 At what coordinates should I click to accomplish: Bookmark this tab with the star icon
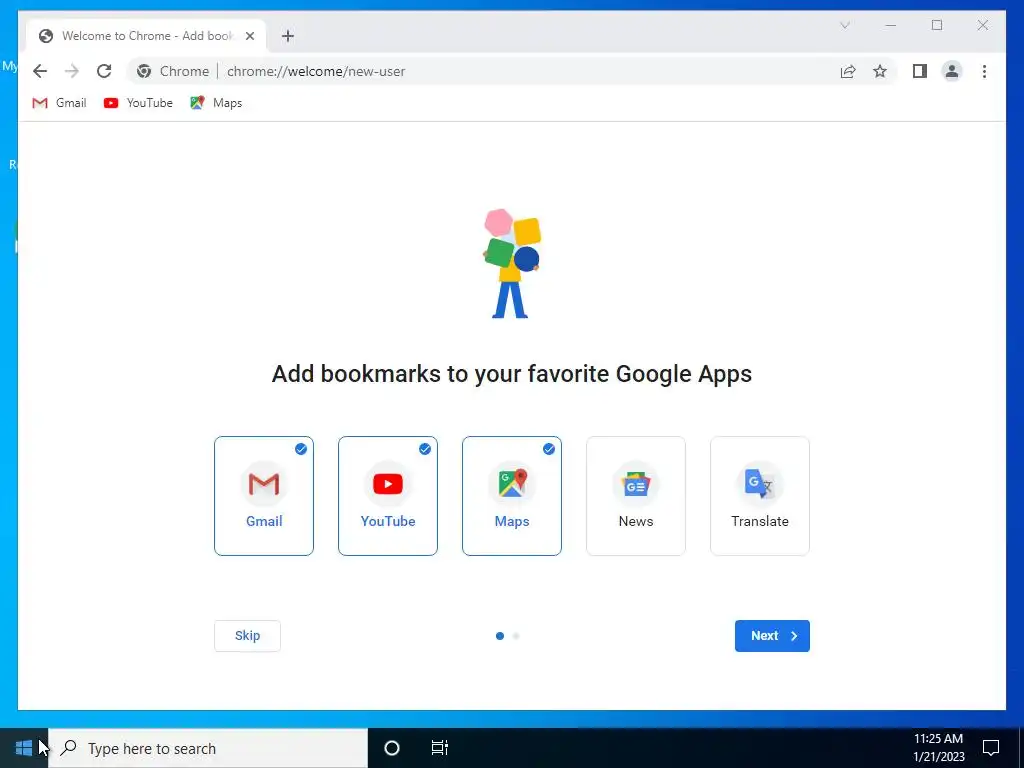[880, 71]
